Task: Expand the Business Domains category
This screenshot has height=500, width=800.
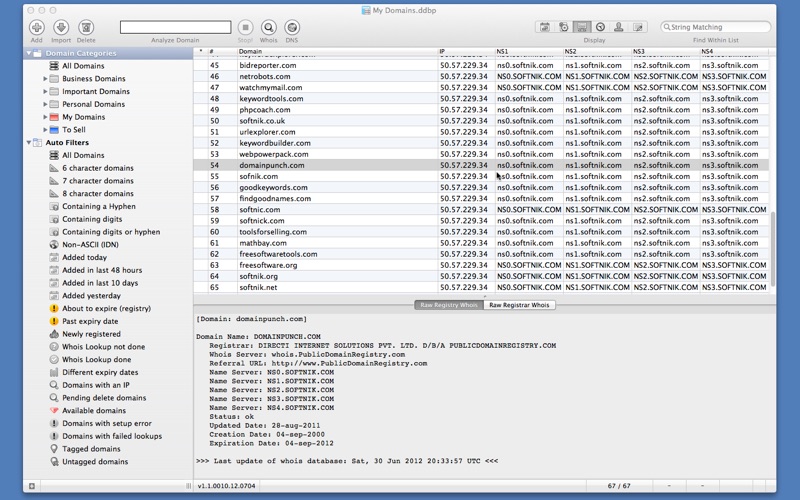Action: coord(45,79)
